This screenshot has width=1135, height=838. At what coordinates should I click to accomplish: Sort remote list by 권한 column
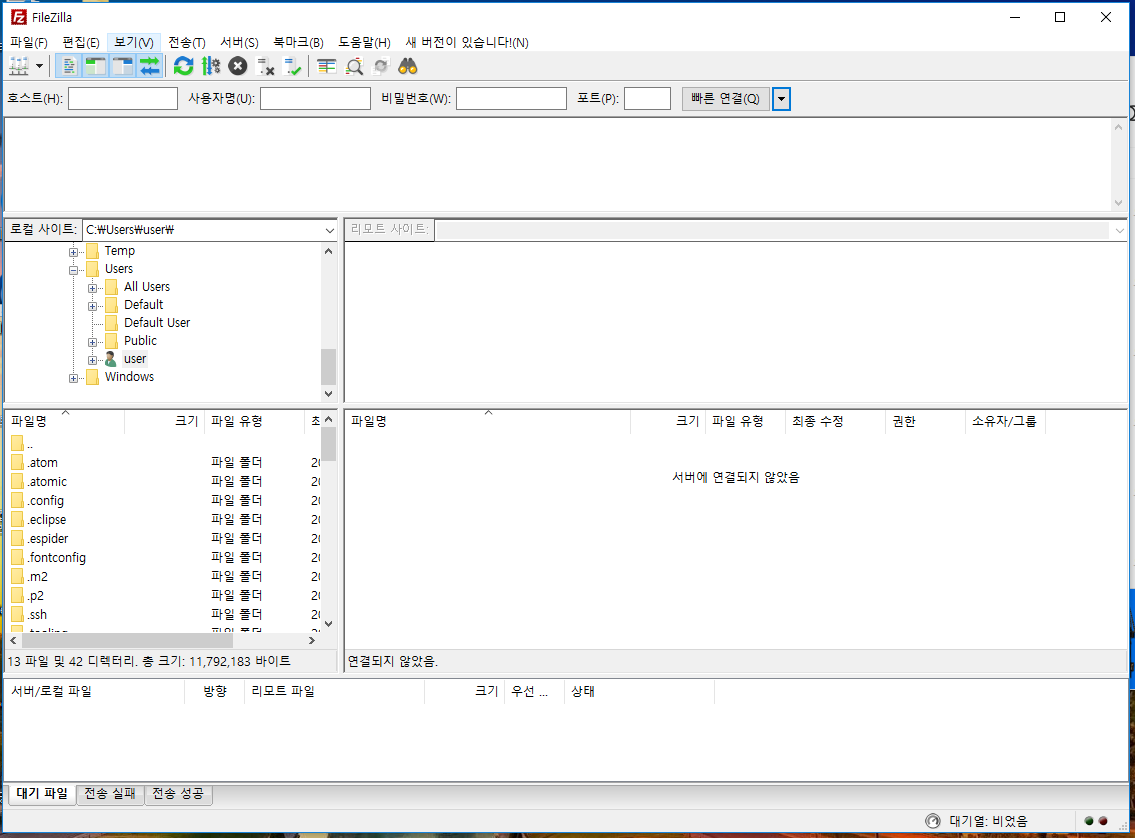click(924, 421)
